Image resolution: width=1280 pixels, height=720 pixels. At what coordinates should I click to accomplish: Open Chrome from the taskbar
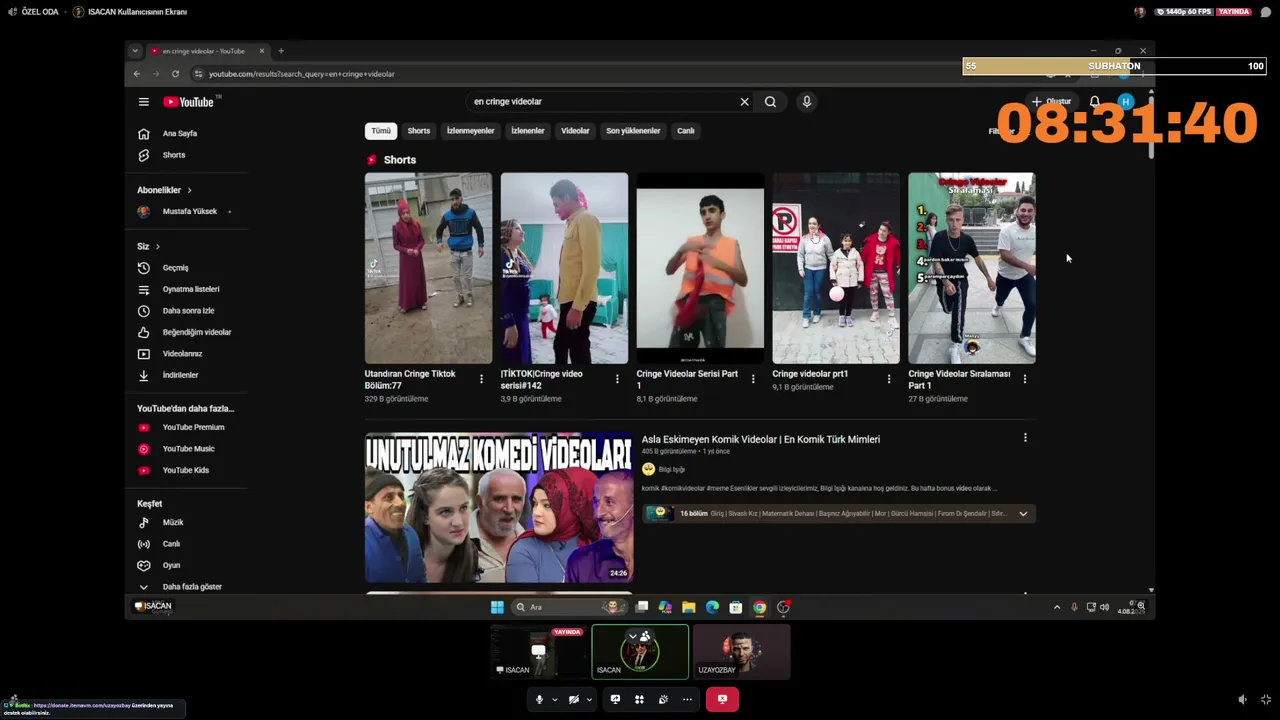tap(760, 607)
